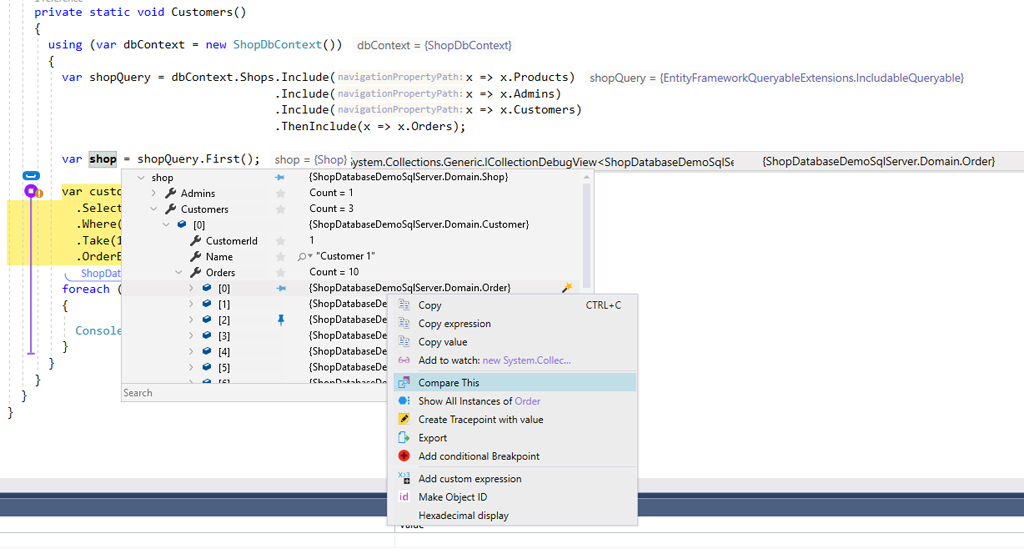Expand Orders item [3]
1024x554 pixels.
click(191, 335)
